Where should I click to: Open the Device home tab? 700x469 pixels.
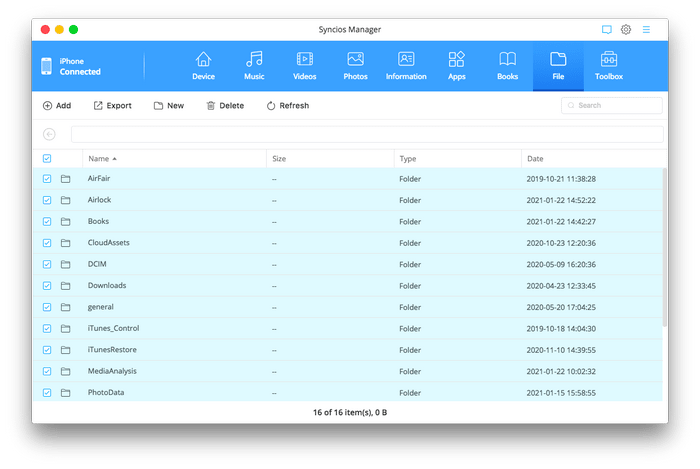click(x=204, y=66)
